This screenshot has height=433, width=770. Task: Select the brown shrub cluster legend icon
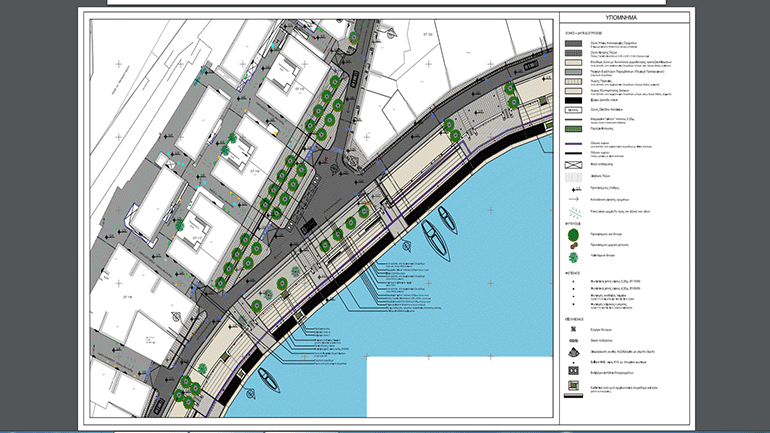click(x=575, y=246)
